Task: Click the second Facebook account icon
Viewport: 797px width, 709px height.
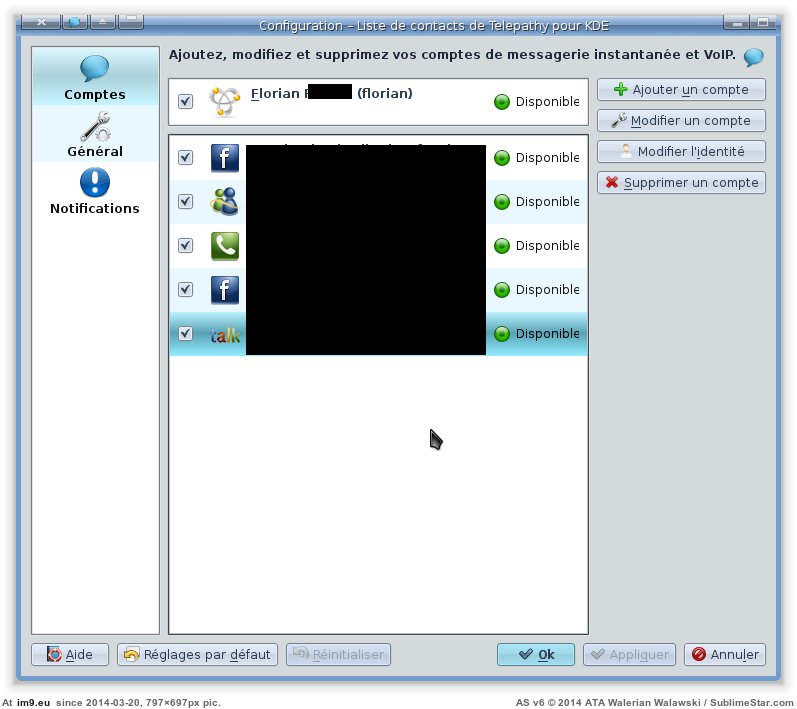Action: point(224,290)
